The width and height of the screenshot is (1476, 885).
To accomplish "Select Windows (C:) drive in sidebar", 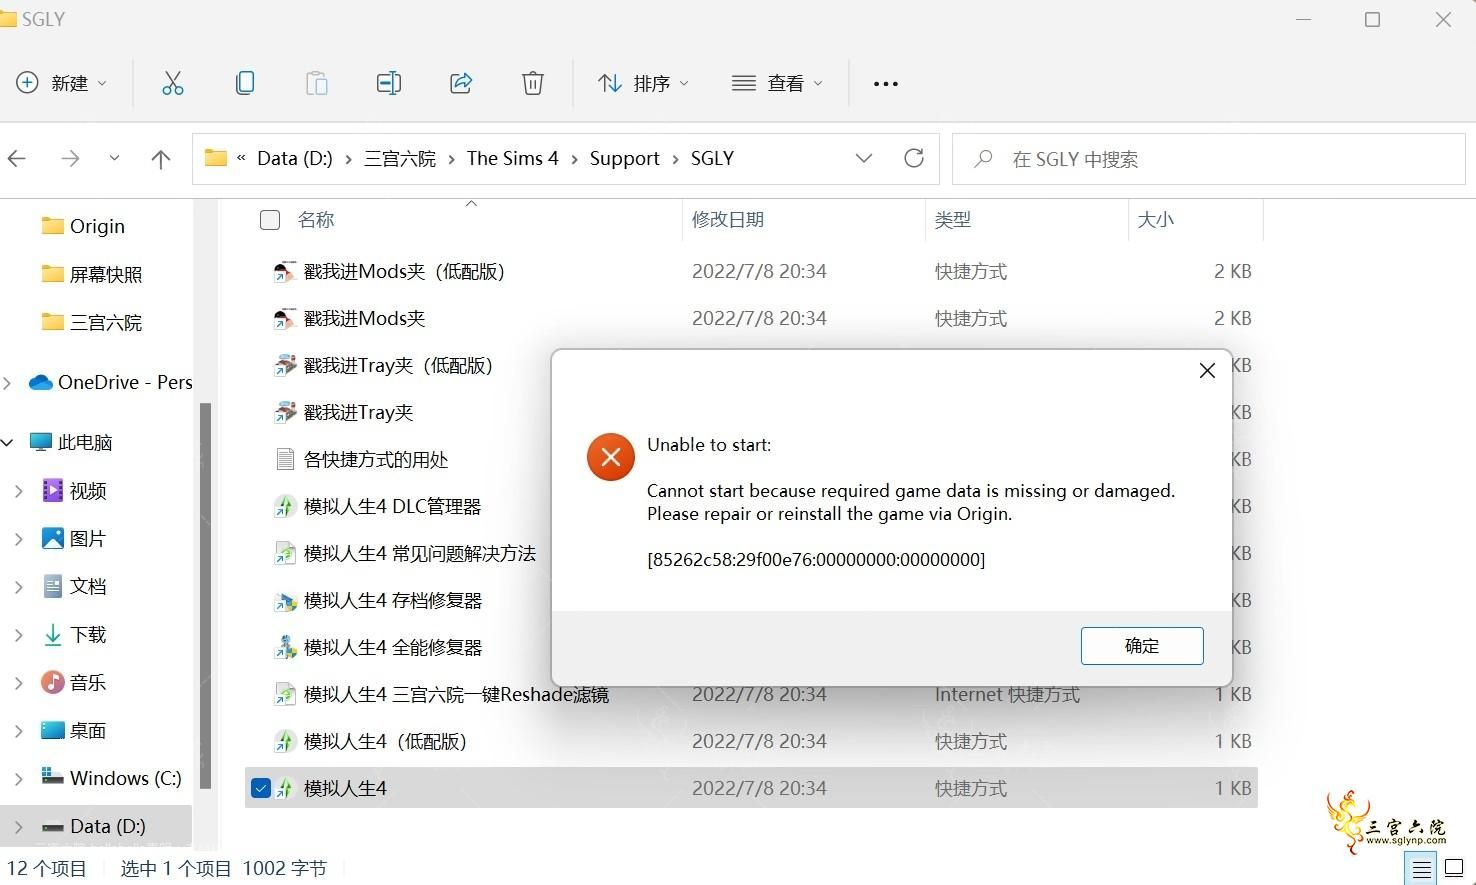I will click(110, 778).
